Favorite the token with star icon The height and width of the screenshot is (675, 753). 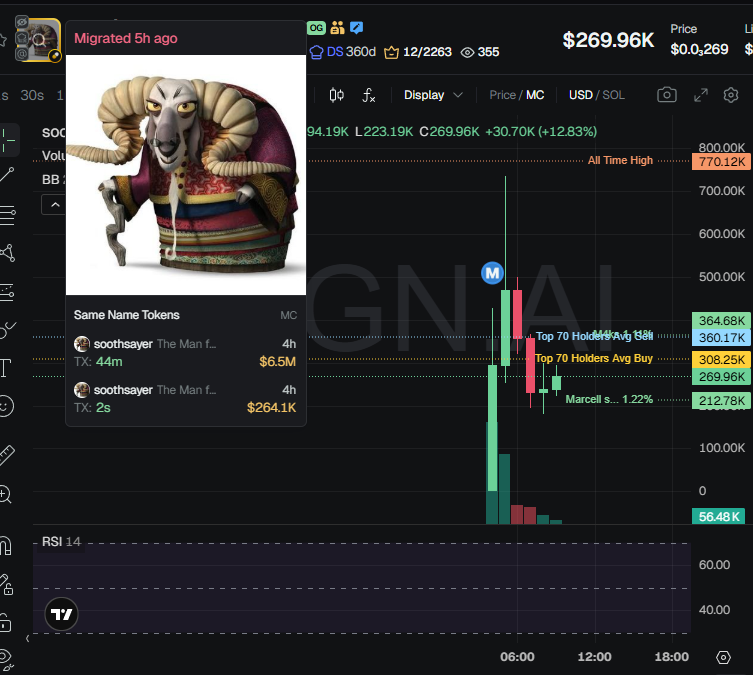tap(3, 40)
